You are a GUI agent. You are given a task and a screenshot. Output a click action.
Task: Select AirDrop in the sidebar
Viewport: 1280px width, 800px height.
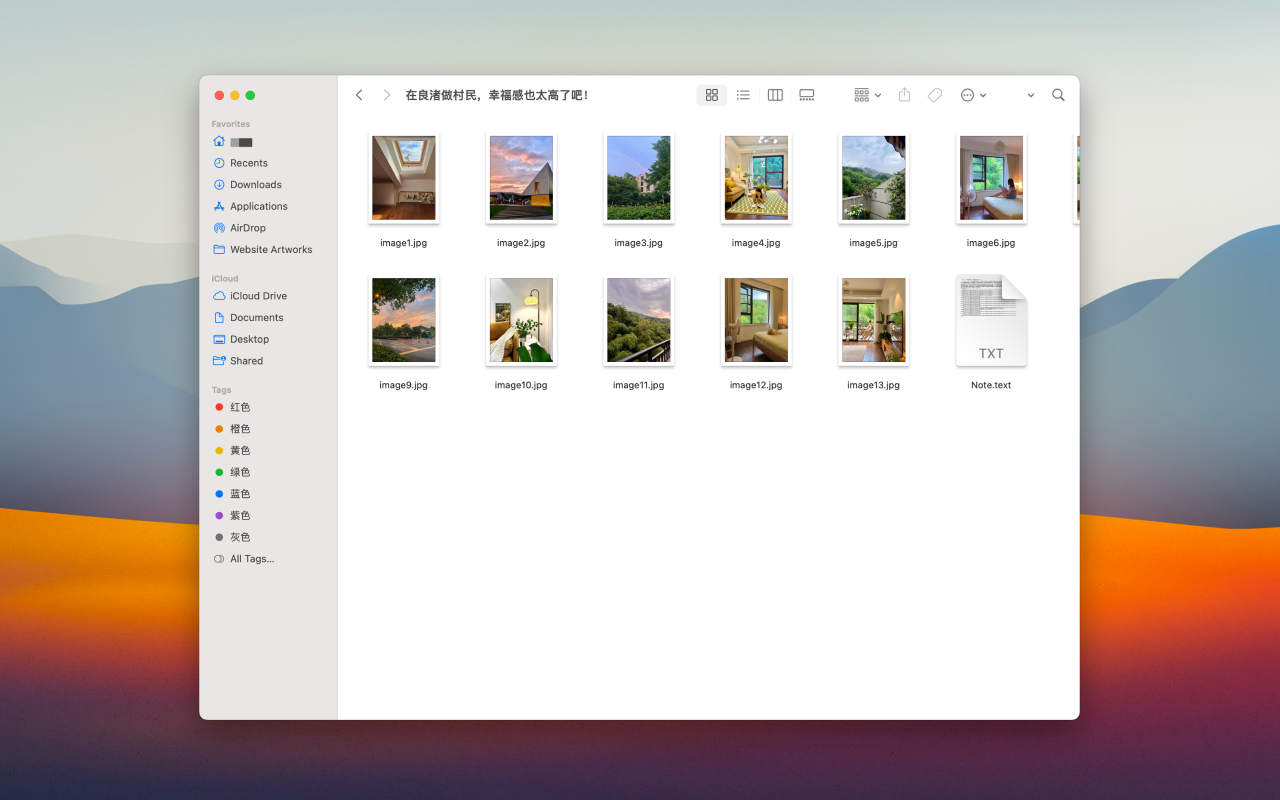pos(239,228)
